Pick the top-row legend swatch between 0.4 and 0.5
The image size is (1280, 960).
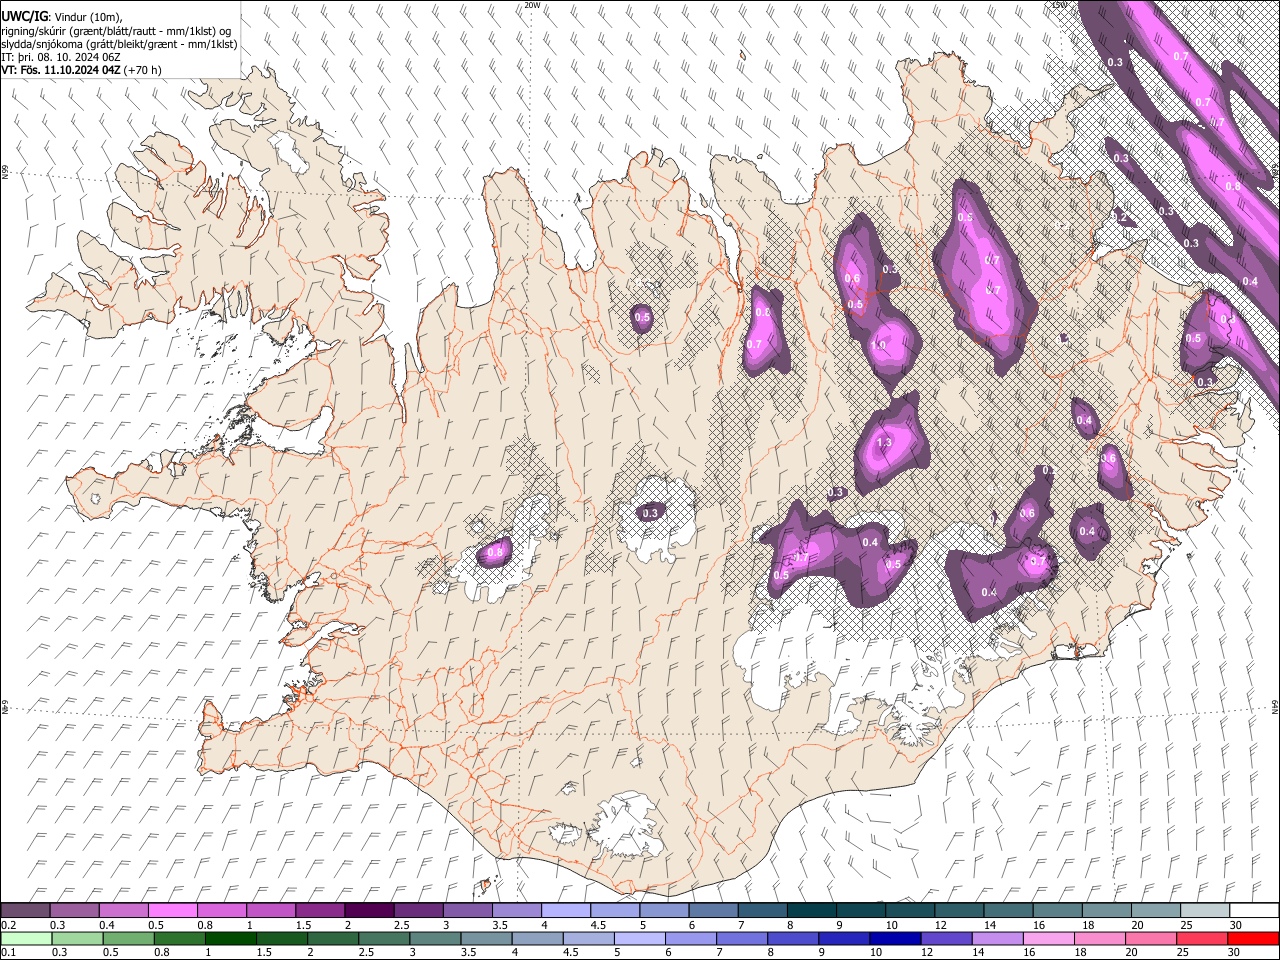click(124, 910)
